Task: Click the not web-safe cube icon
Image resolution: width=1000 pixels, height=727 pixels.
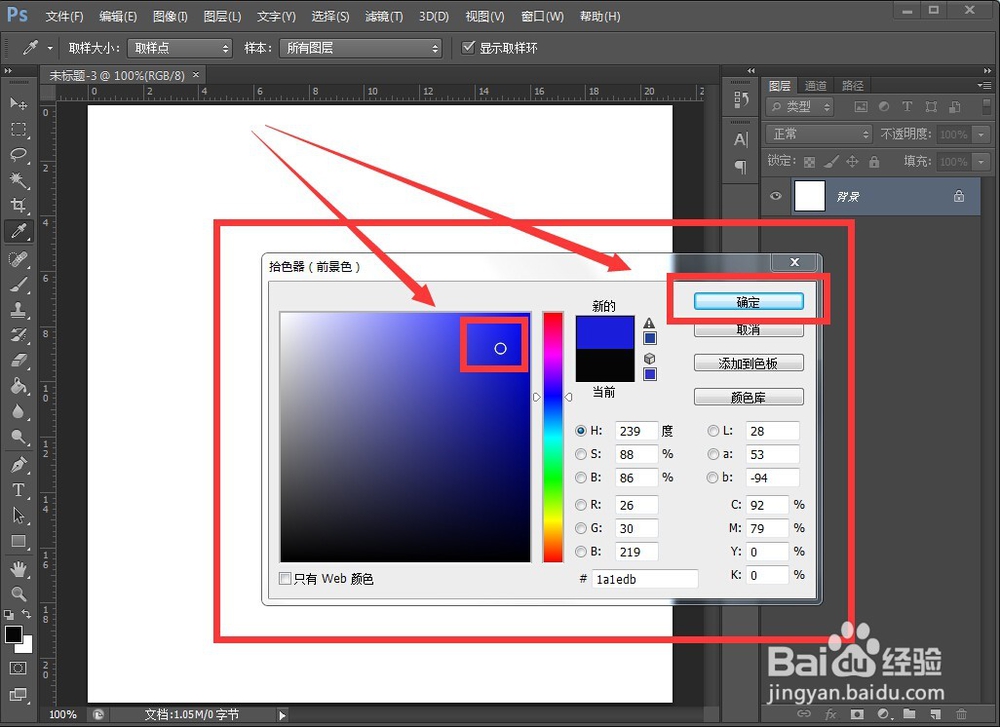Action: [x=649, y=358]
